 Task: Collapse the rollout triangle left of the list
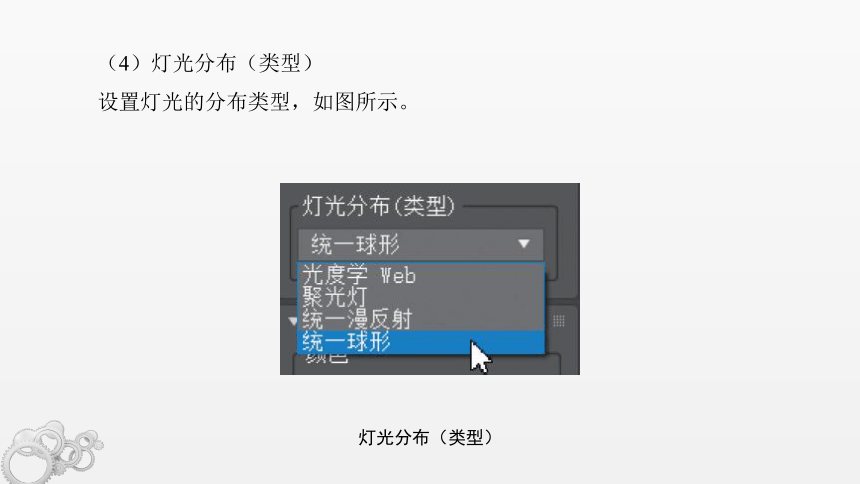coord(292,321)
